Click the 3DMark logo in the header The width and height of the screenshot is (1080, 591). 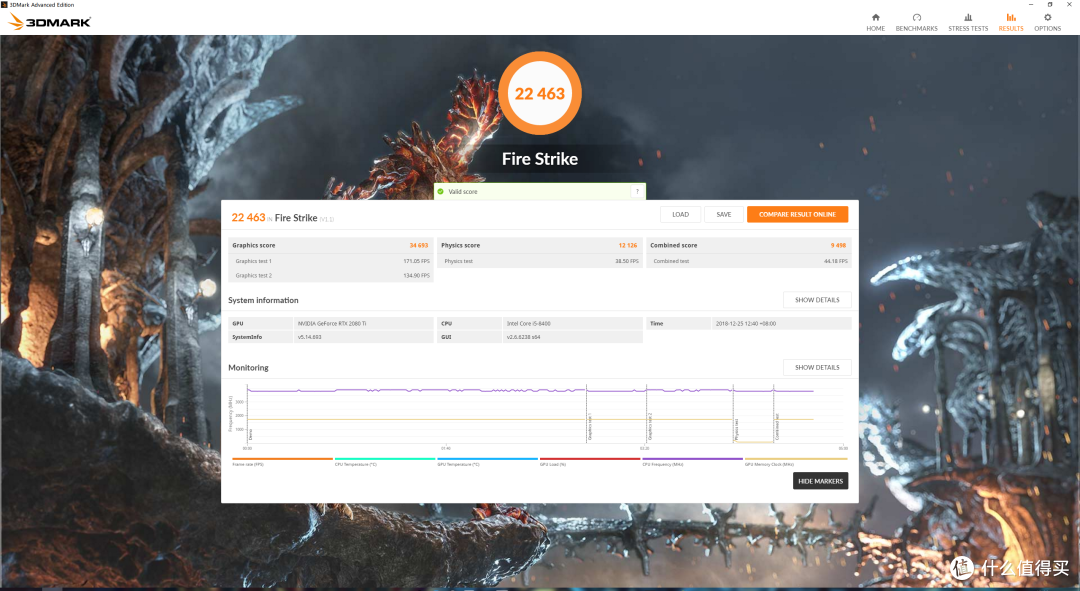[x=50, y=22]
